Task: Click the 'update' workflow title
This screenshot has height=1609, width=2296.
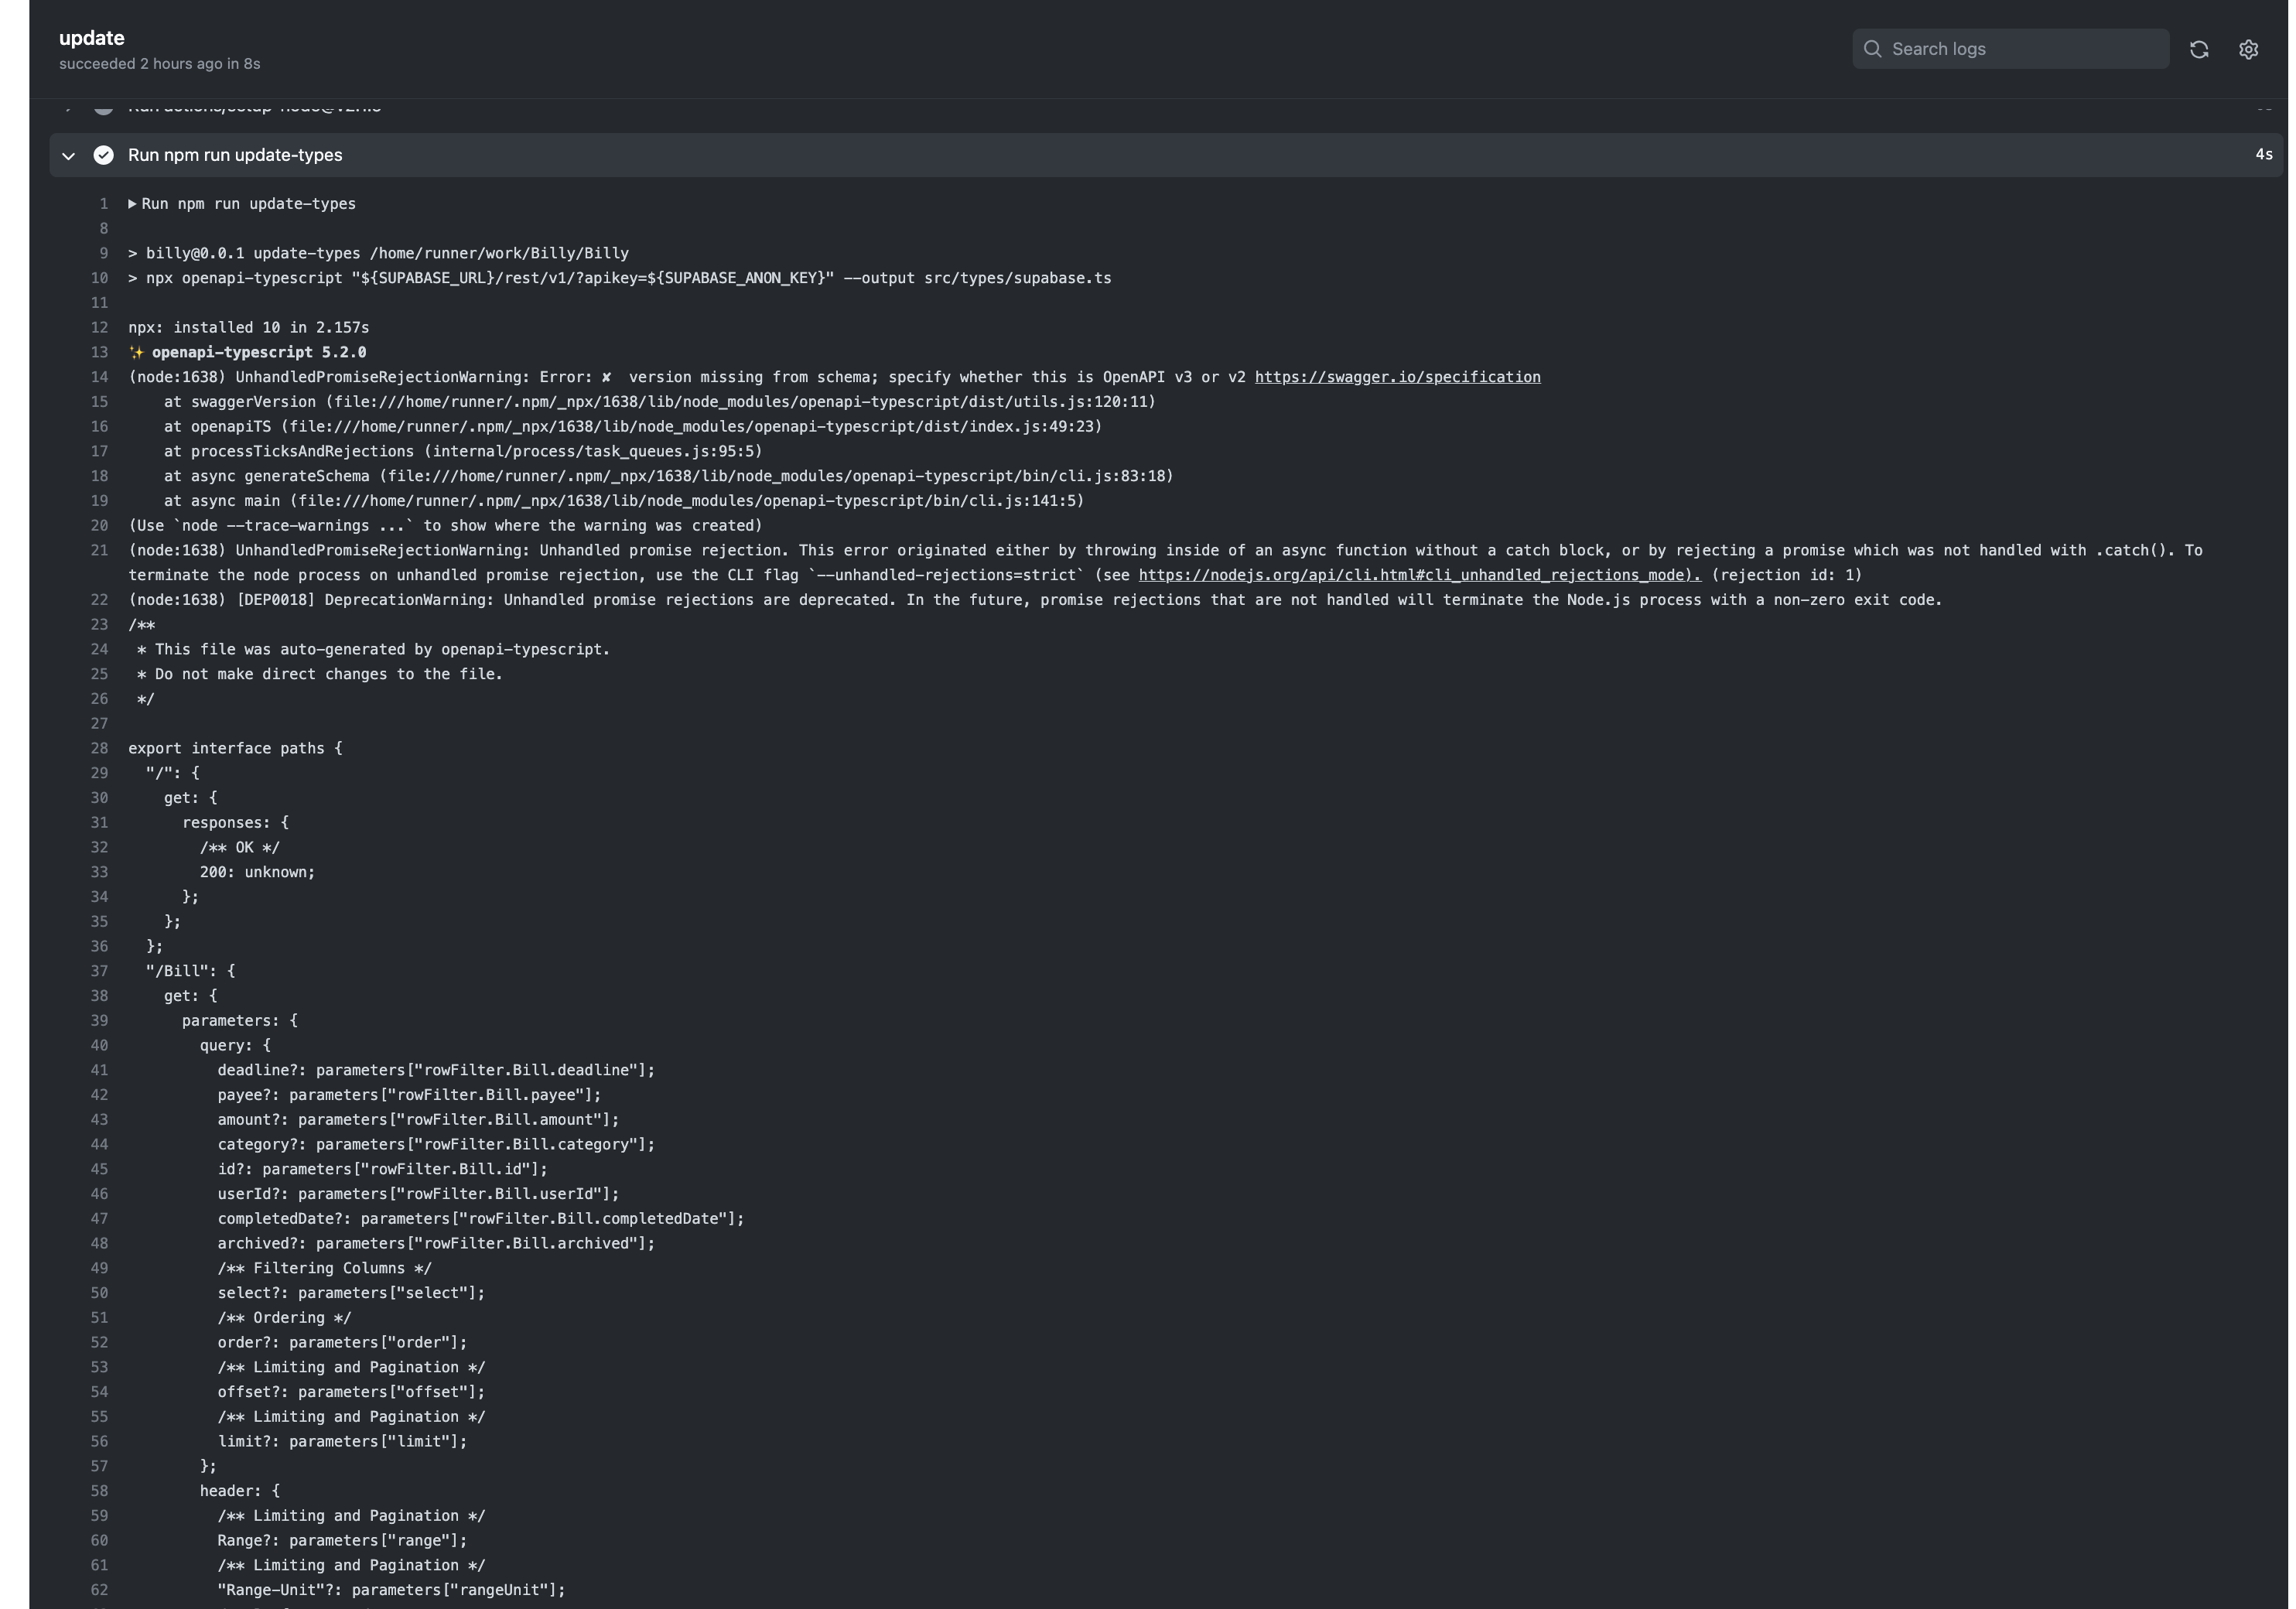Action: [x=91, y=37]
